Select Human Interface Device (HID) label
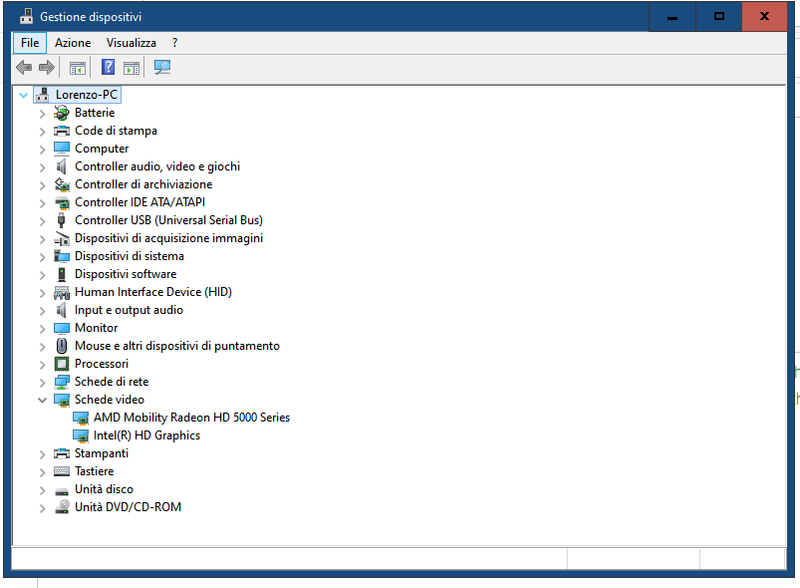The width and height of the screenshot is (800, 588). click(x=153, y=292)
